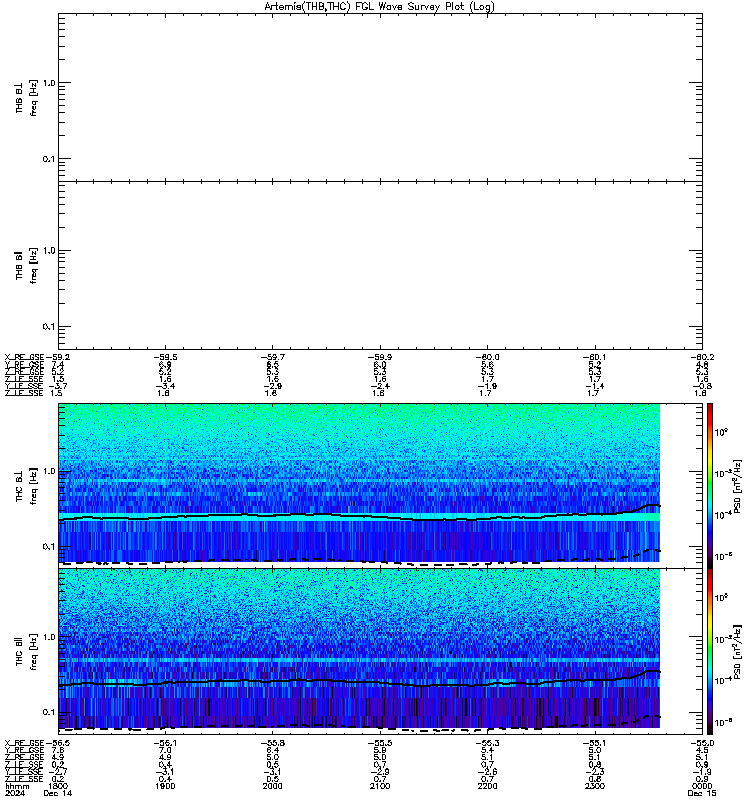750x800 pixels.
Task: Click the X position value -56.1
Action: pyautogui.click(x=165, y=743)
